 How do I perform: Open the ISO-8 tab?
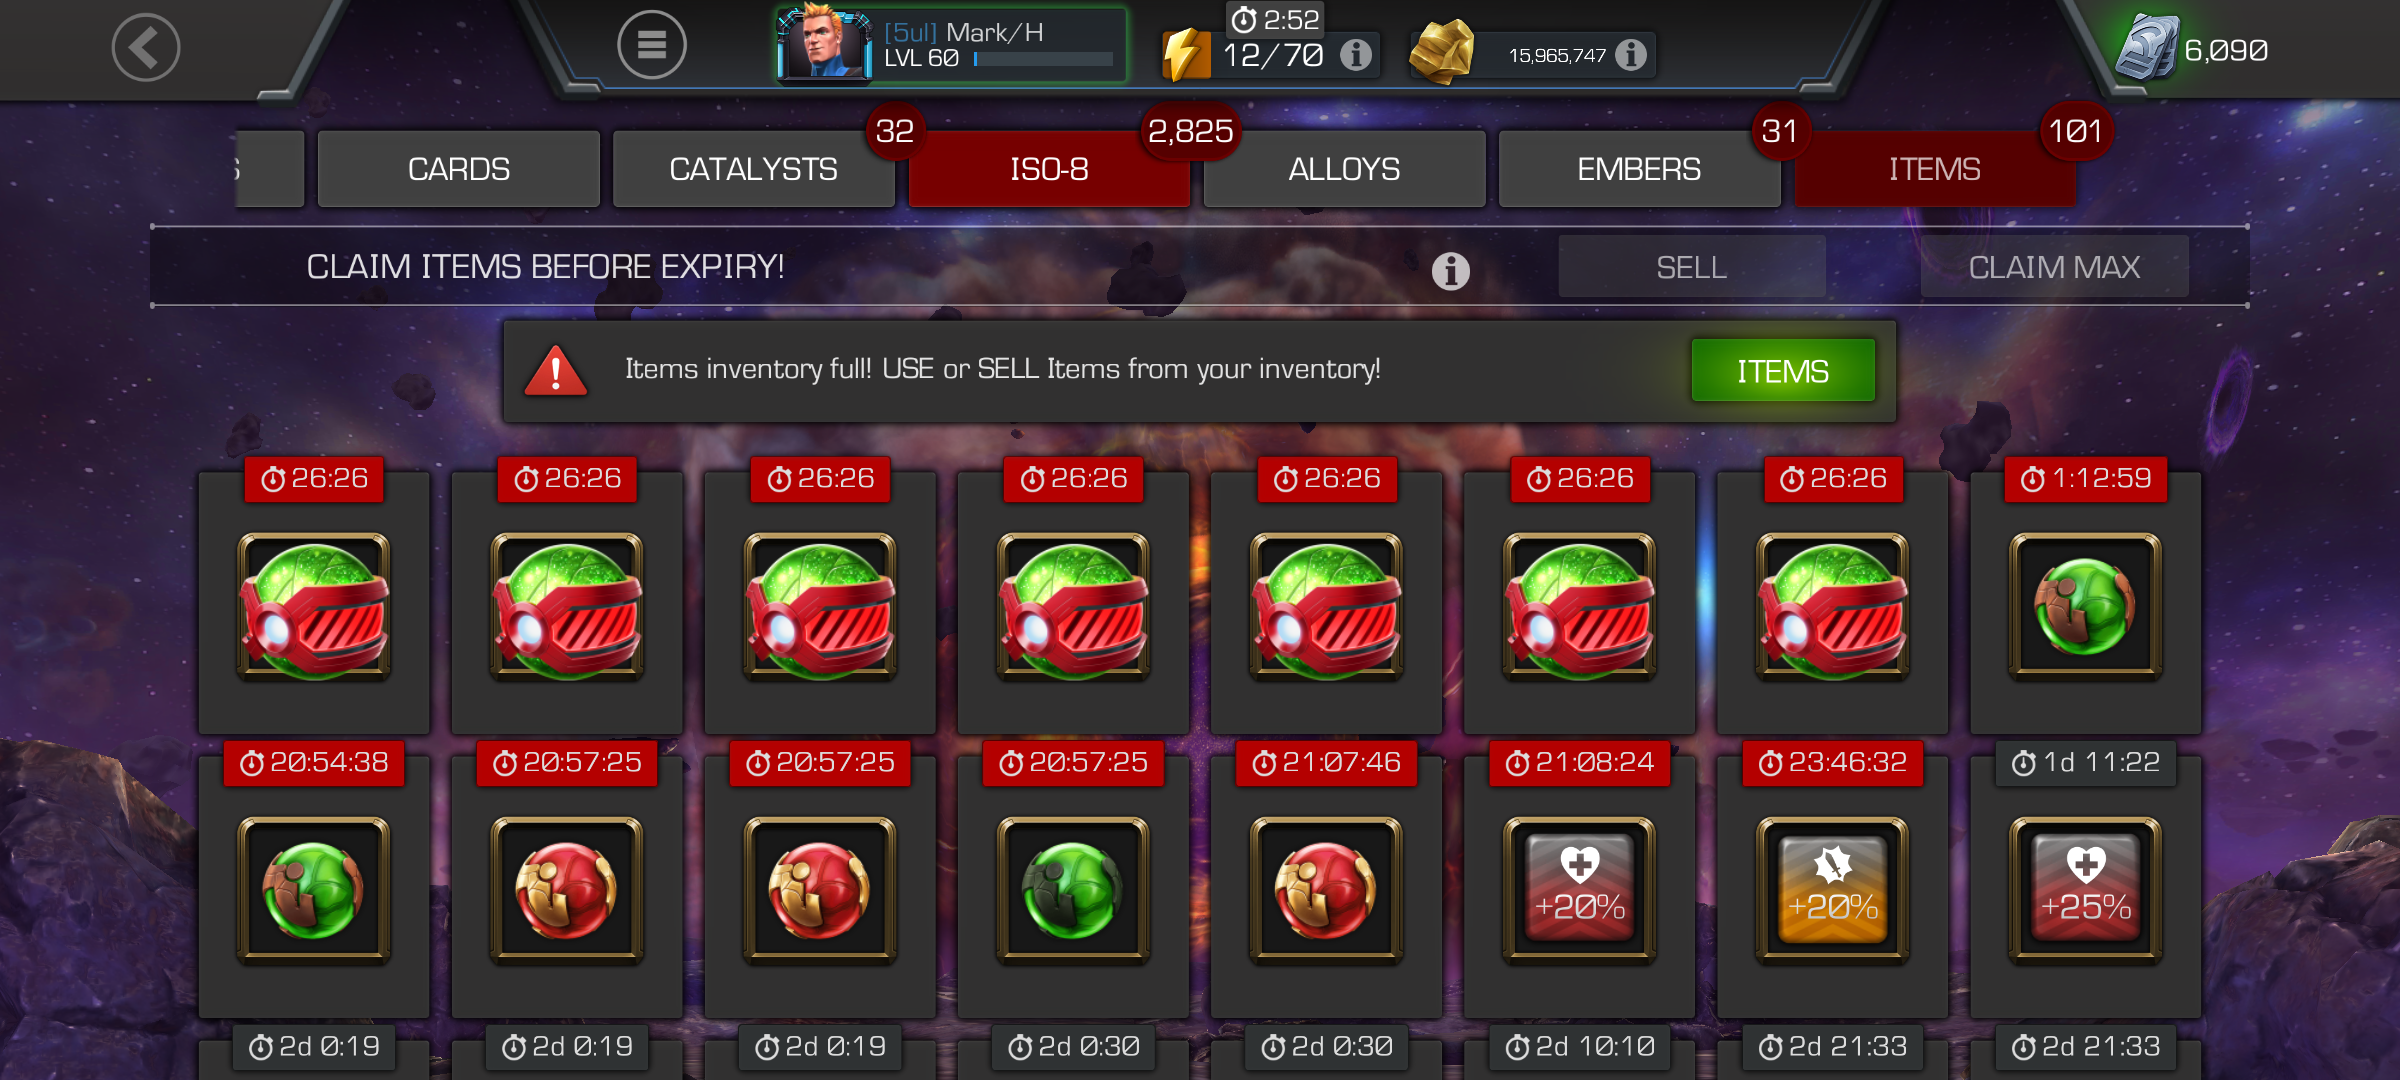tap(1049, 169)
